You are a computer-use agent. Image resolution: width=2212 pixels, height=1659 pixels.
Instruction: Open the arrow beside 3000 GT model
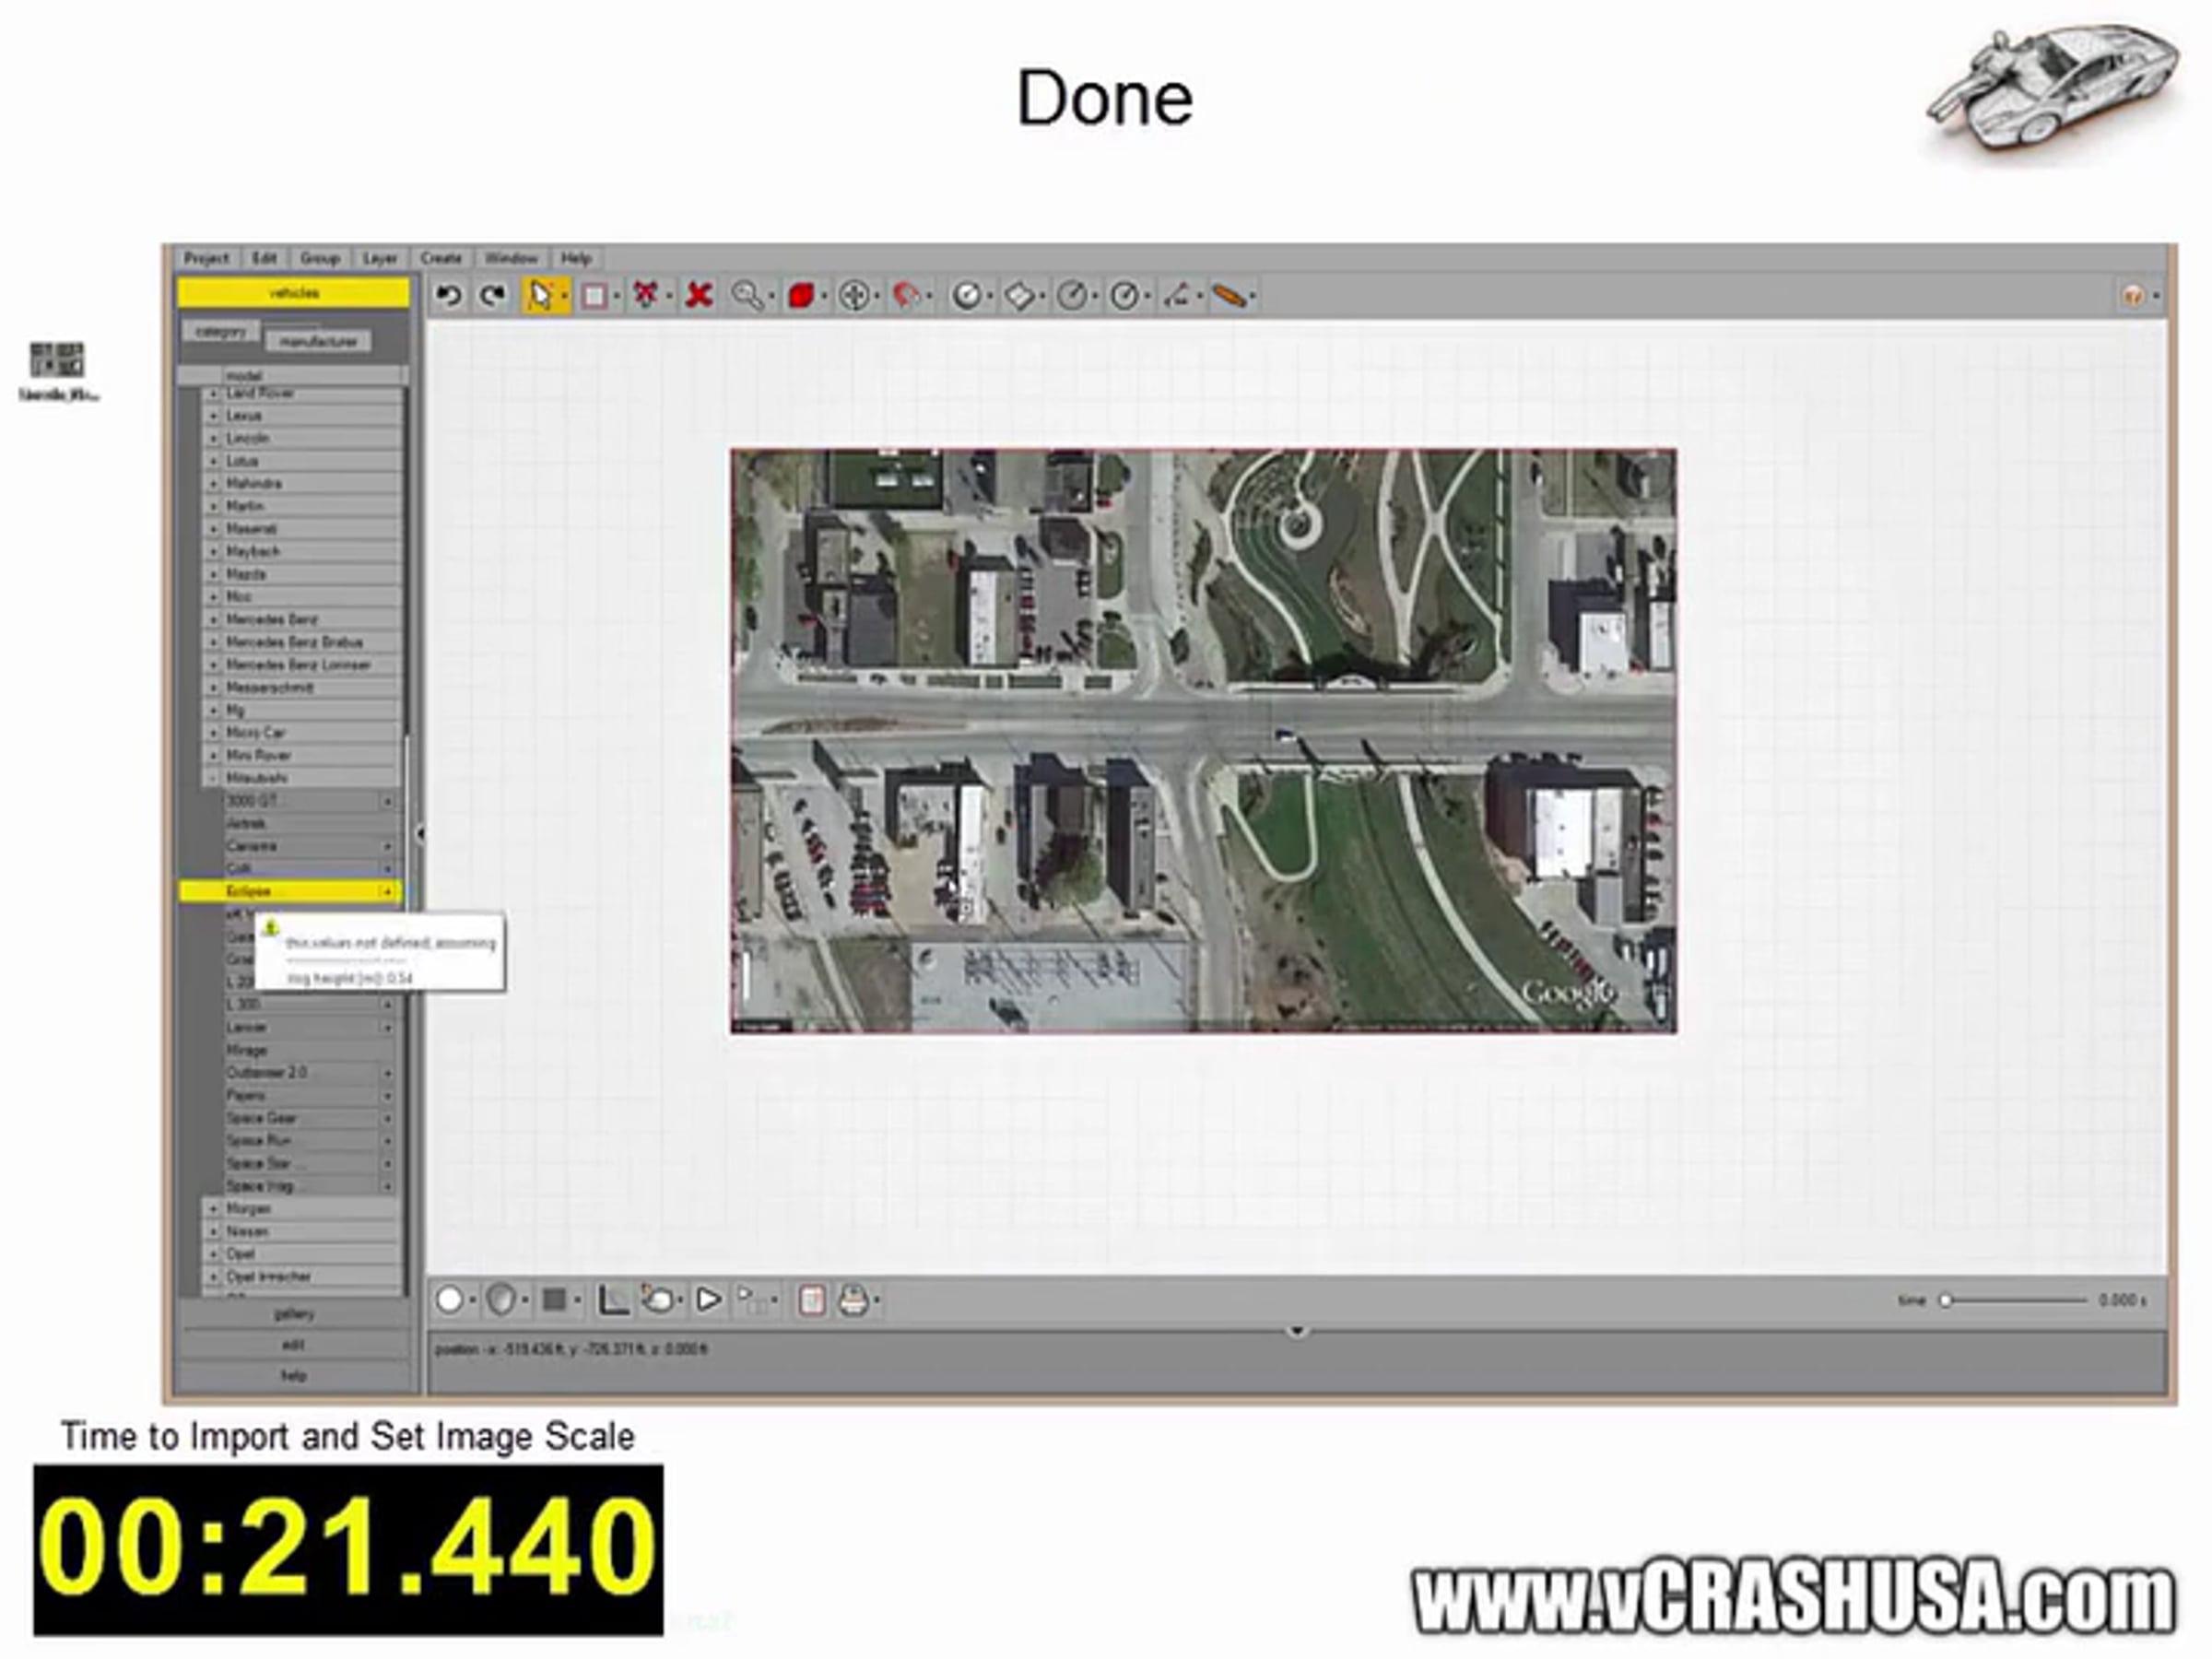[x=387, y=801]
